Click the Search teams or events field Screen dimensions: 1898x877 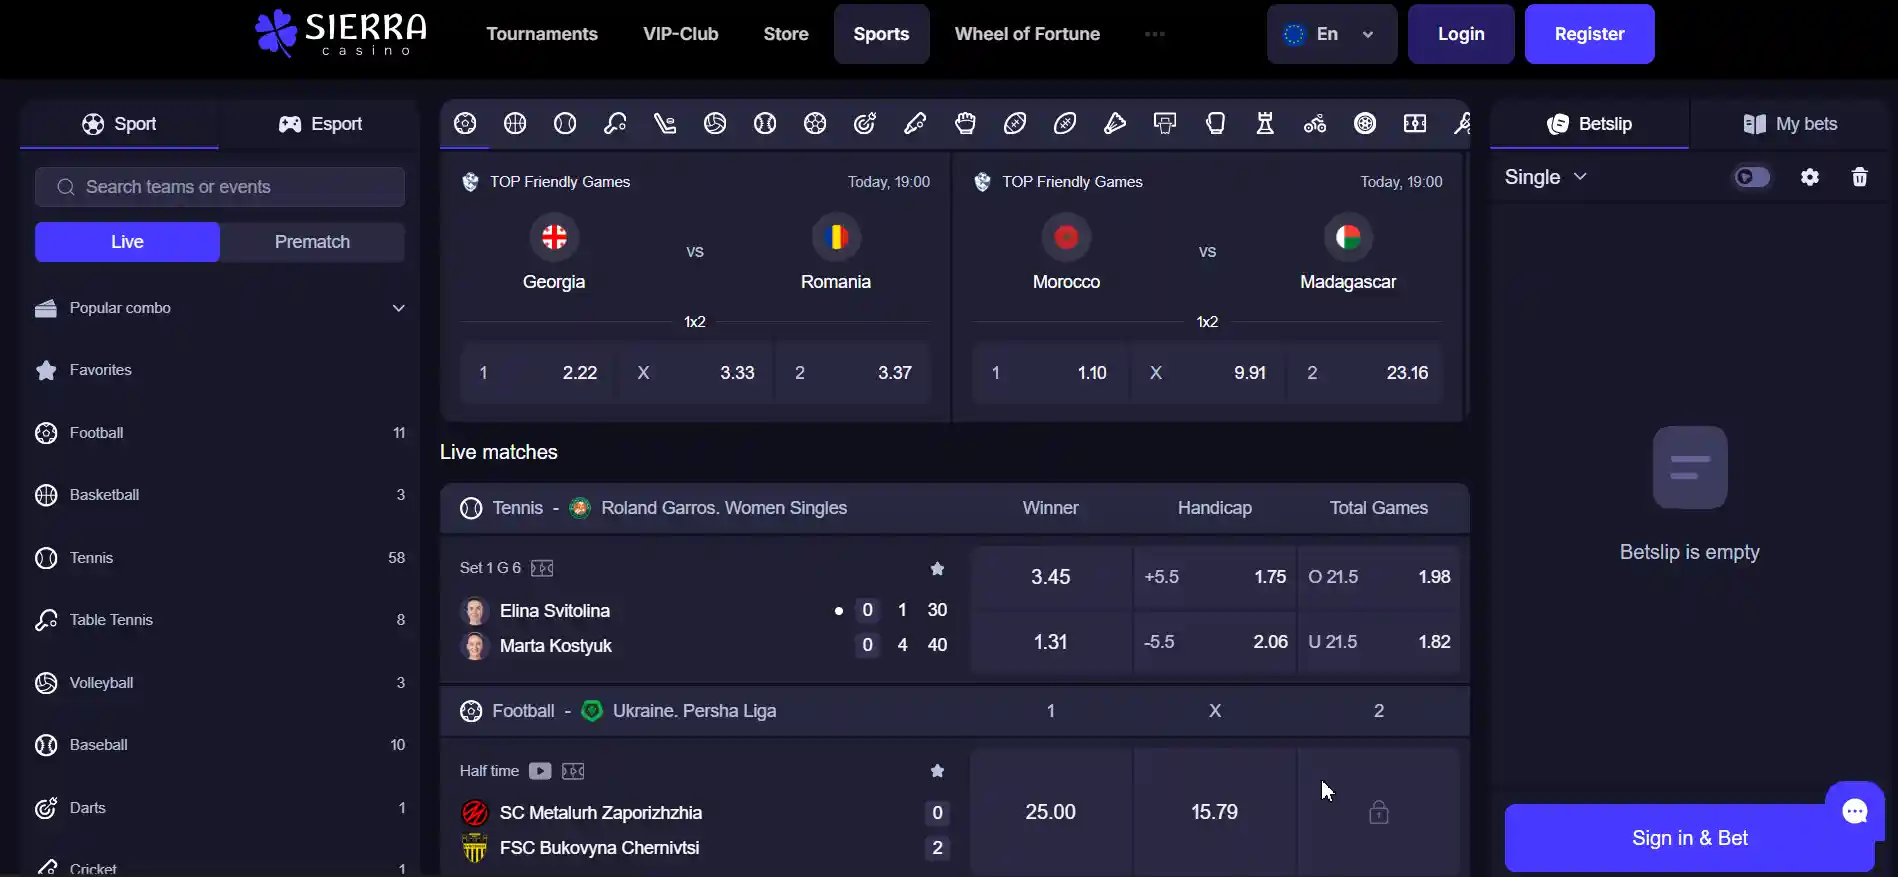(220, 187)
